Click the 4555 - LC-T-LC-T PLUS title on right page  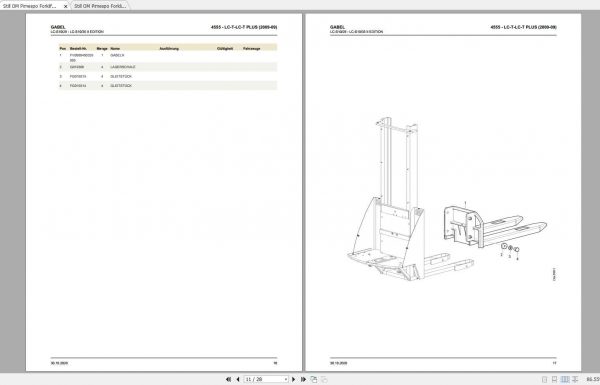(x=523, y=27)
